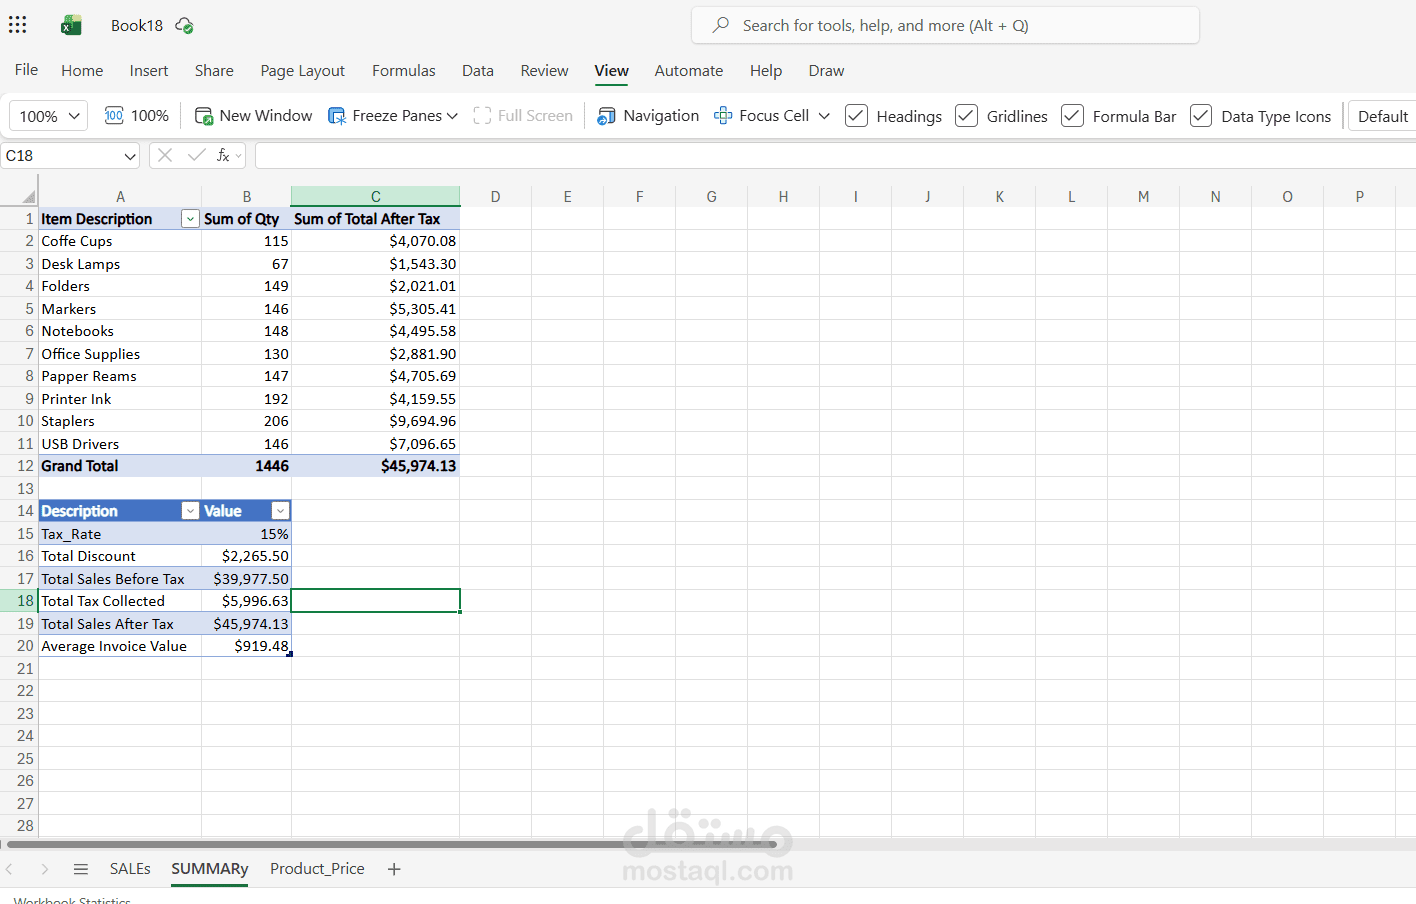The height and width of the screenshot is (904, 1416).
Task: Click the insert function fx icon
Action: point(223,155)
